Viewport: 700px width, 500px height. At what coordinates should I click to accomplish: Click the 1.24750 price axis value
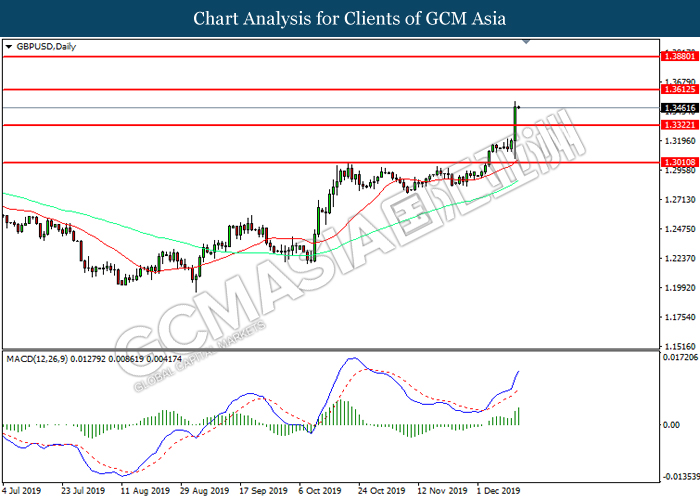coord(680,229)
